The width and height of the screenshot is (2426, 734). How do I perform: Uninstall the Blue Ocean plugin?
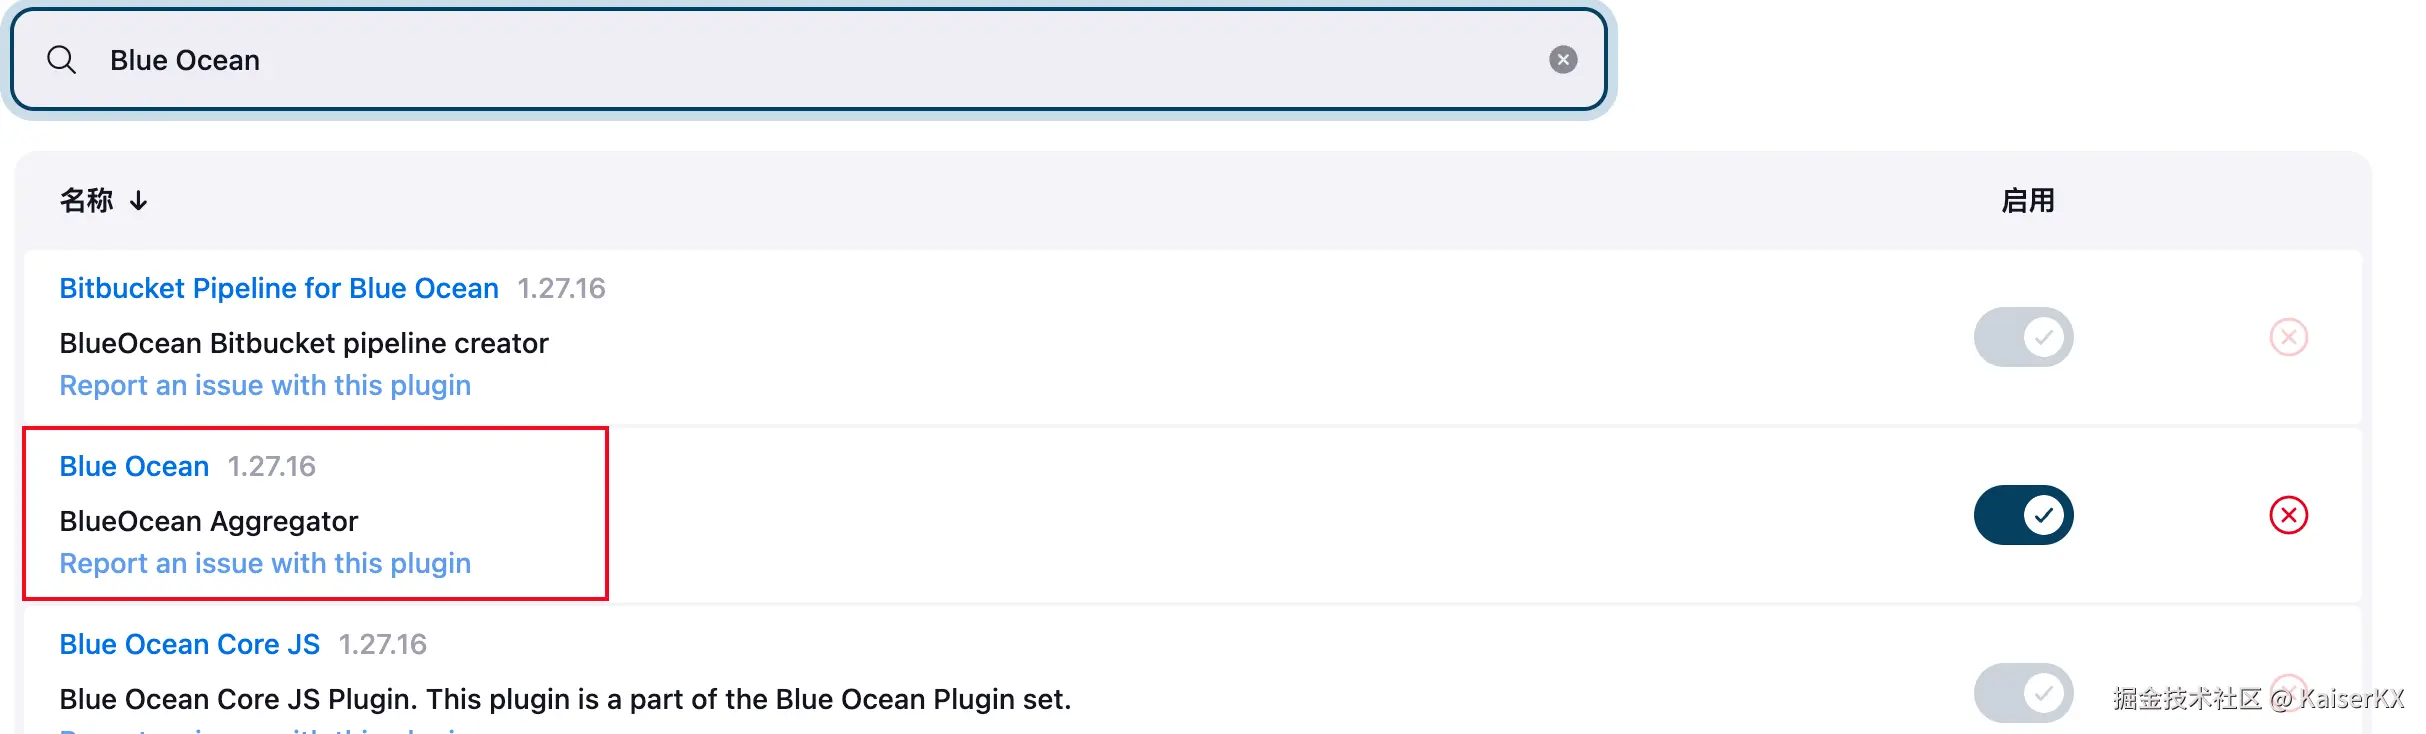[2288, 515]
